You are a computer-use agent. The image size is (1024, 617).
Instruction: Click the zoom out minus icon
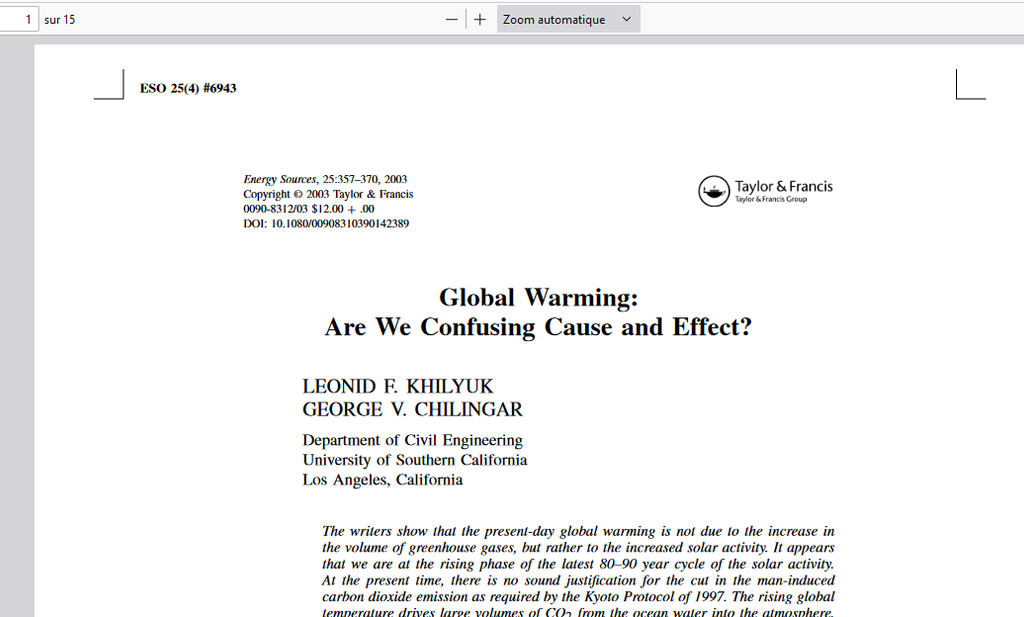[x=452, y=19]
